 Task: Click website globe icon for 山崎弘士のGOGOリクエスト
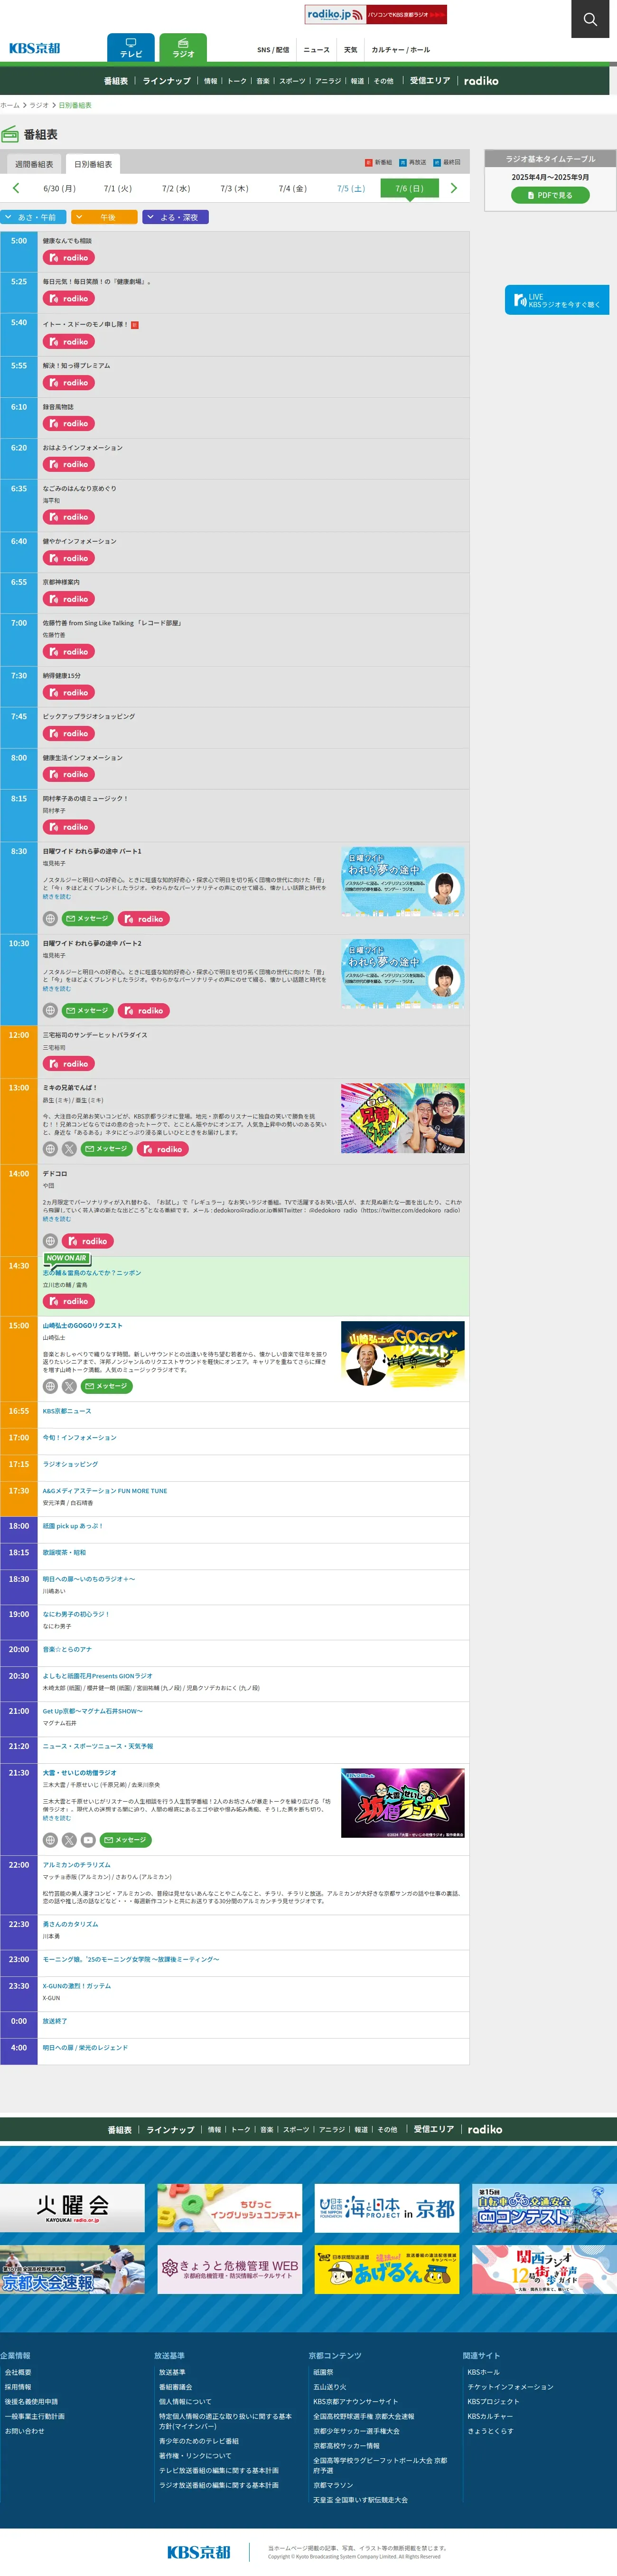click(50, 1386)
